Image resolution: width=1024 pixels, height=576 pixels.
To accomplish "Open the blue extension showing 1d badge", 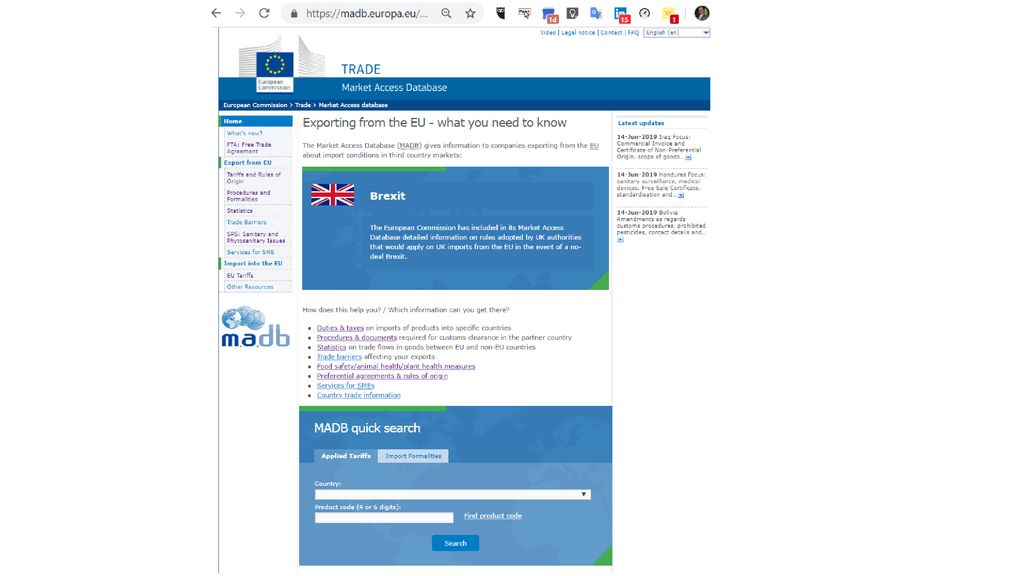I will [549, 14].
